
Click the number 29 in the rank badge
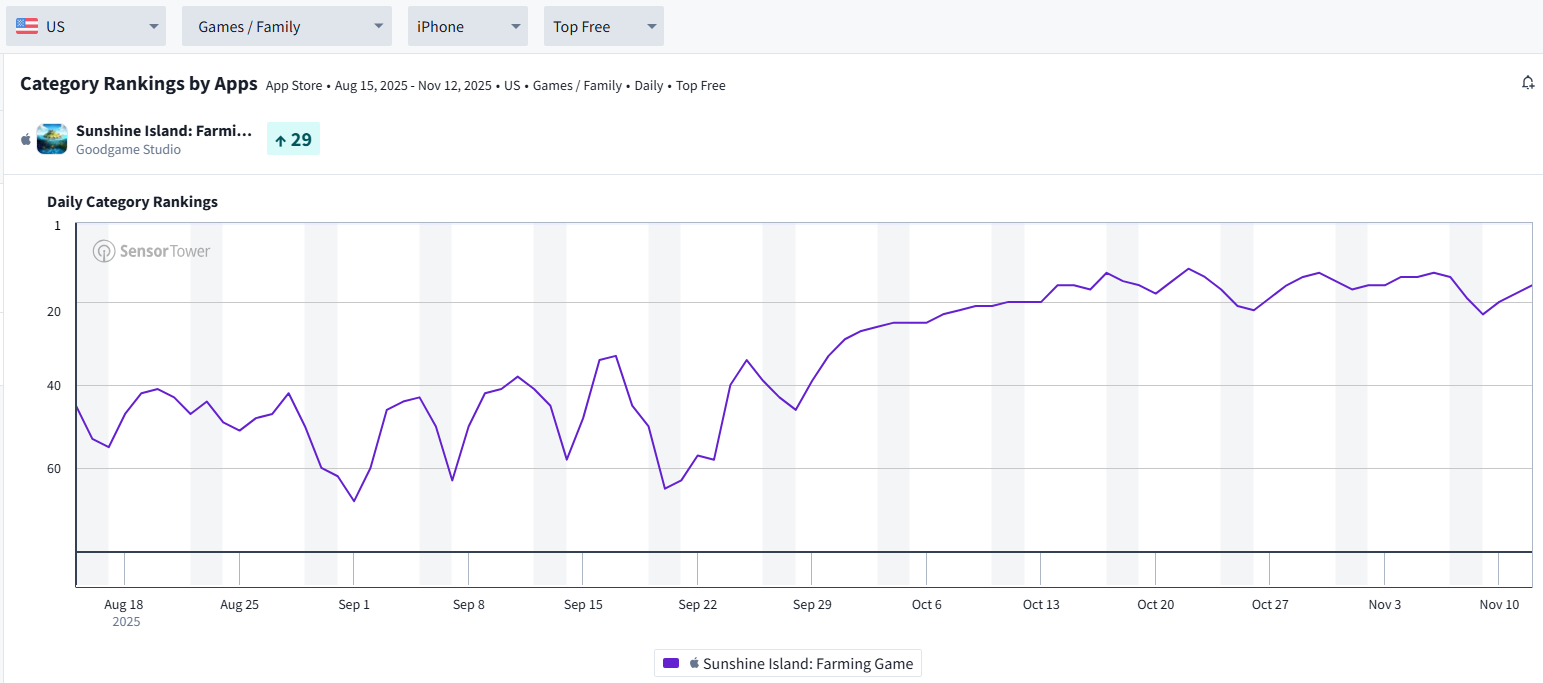coord(301,140)
